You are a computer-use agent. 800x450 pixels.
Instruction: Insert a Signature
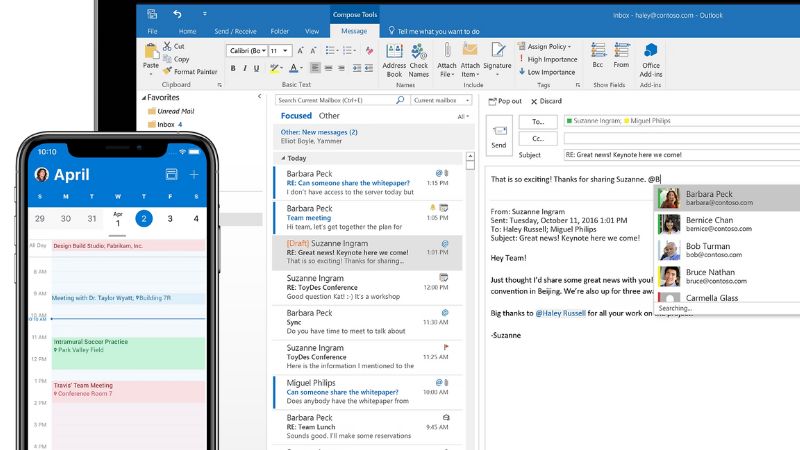[x=497, y=60]
